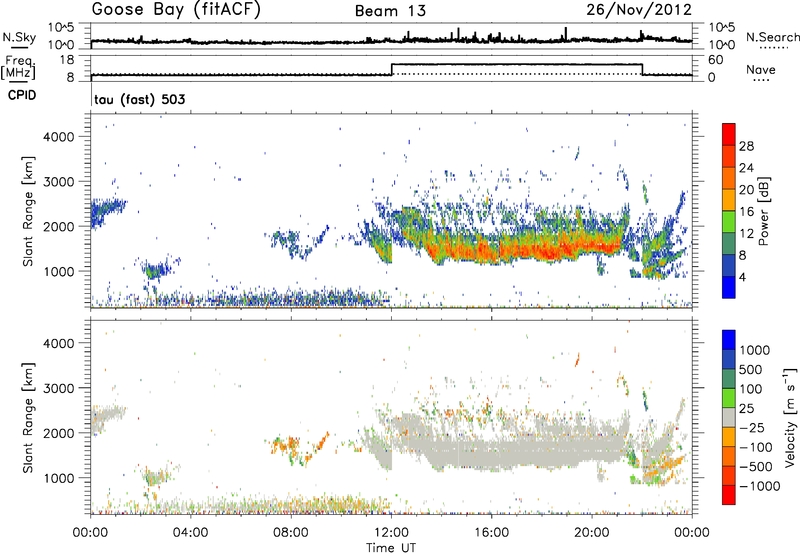The width and height of the screenshot is (800, 554).
Task: Click the "-500" label on Velocity colorbar
Action: coord(755,466)
